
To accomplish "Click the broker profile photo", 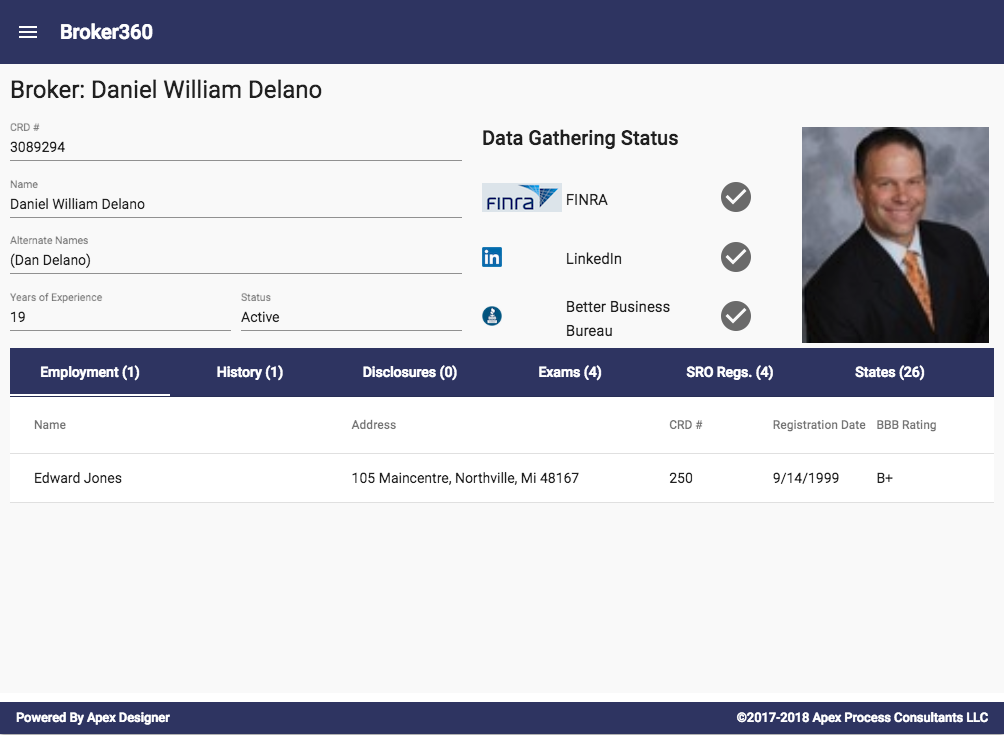I will point(895,235).
